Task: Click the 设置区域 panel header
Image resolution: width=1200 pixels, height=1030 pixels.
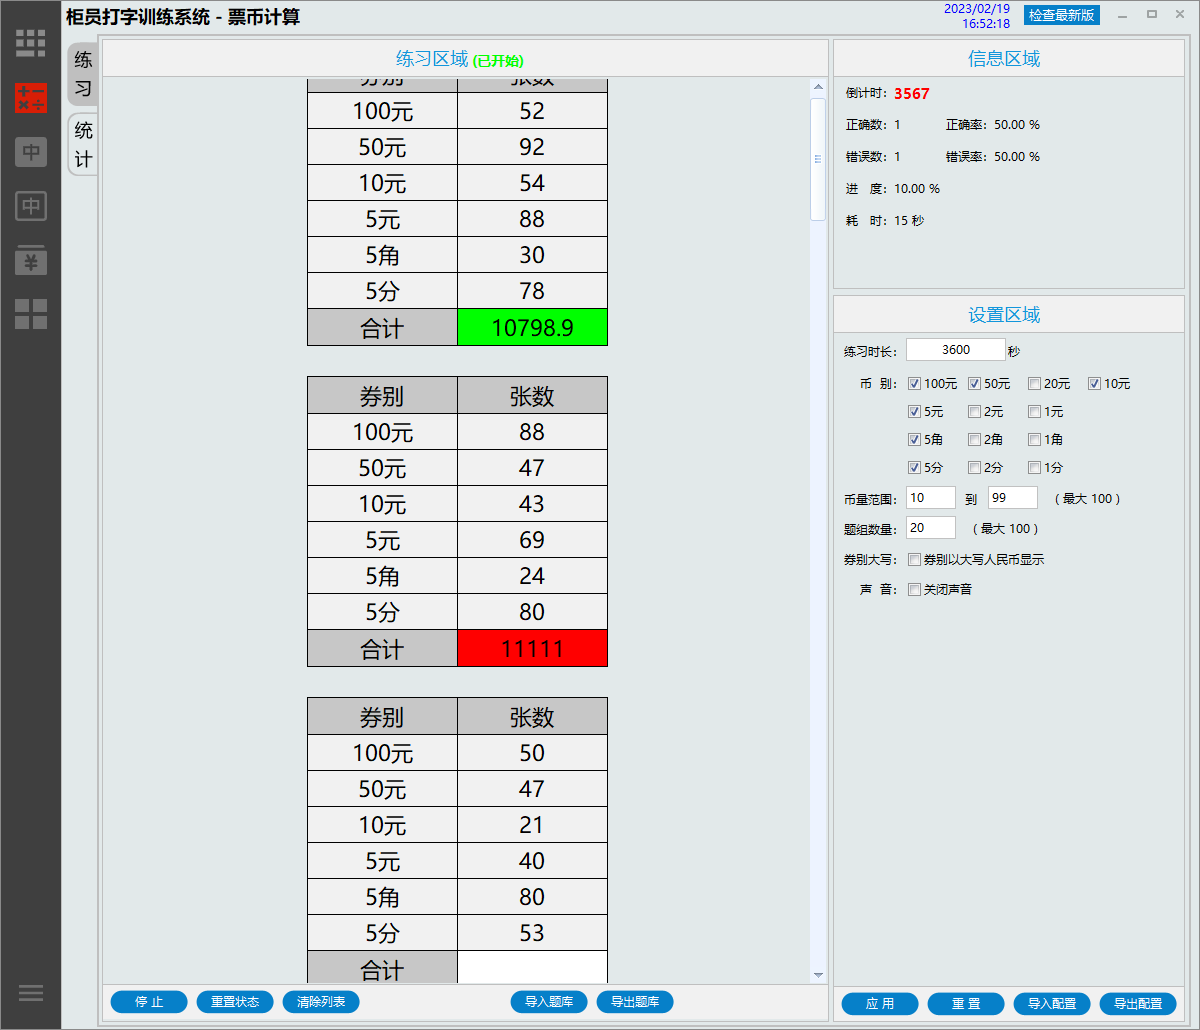Action: (x=1008, y=315)
